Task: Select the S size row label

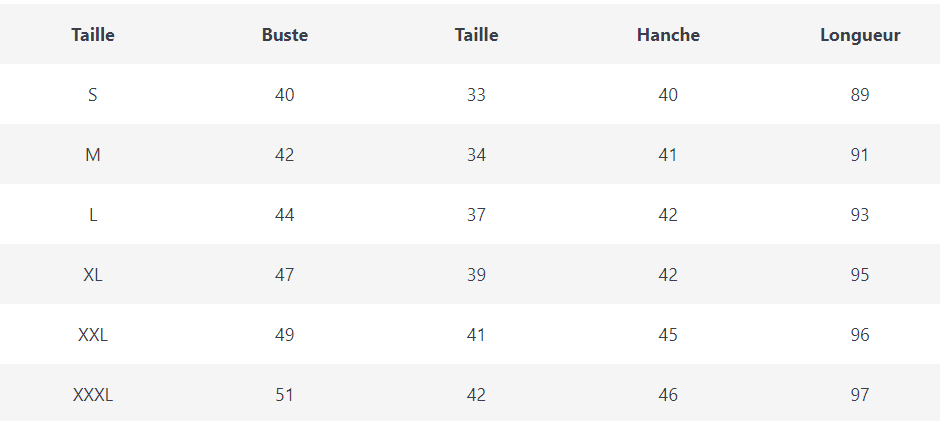Action: 93,95
